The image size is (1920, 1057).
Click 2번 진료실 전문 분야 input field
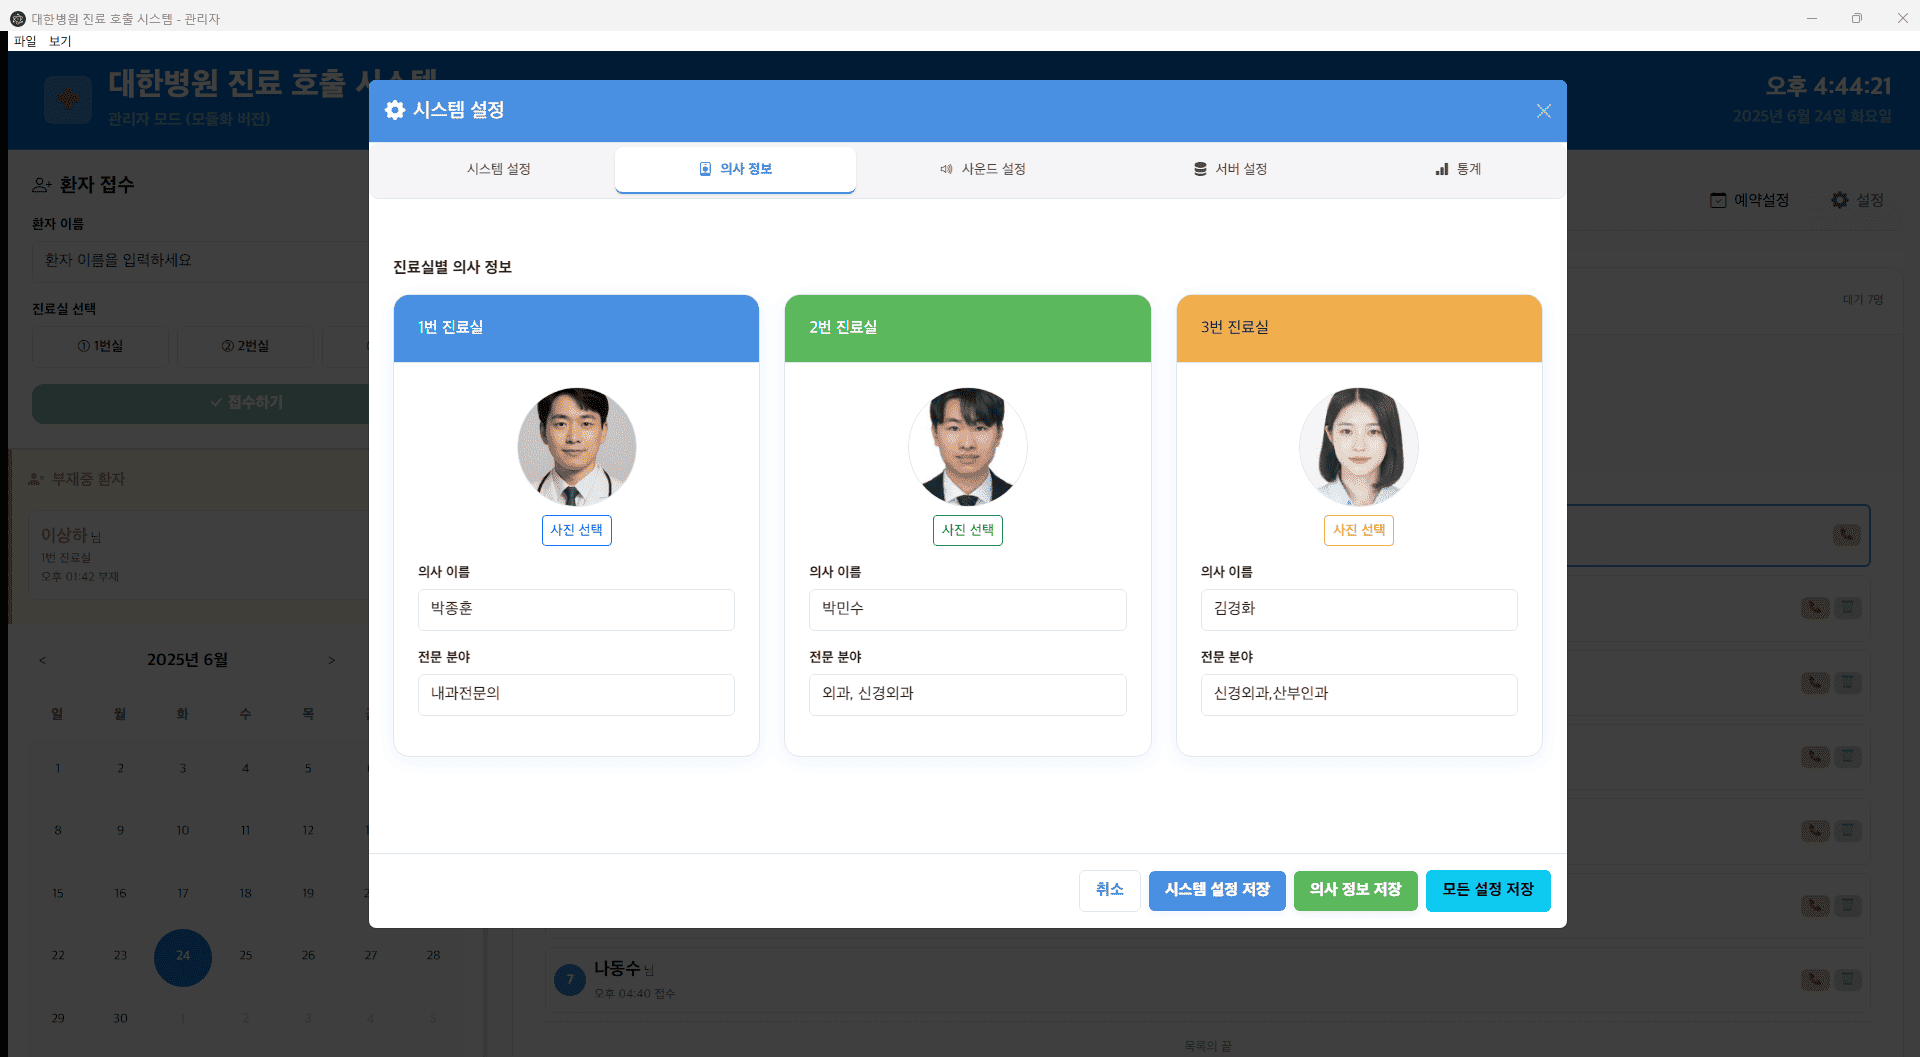click(967, 694)
